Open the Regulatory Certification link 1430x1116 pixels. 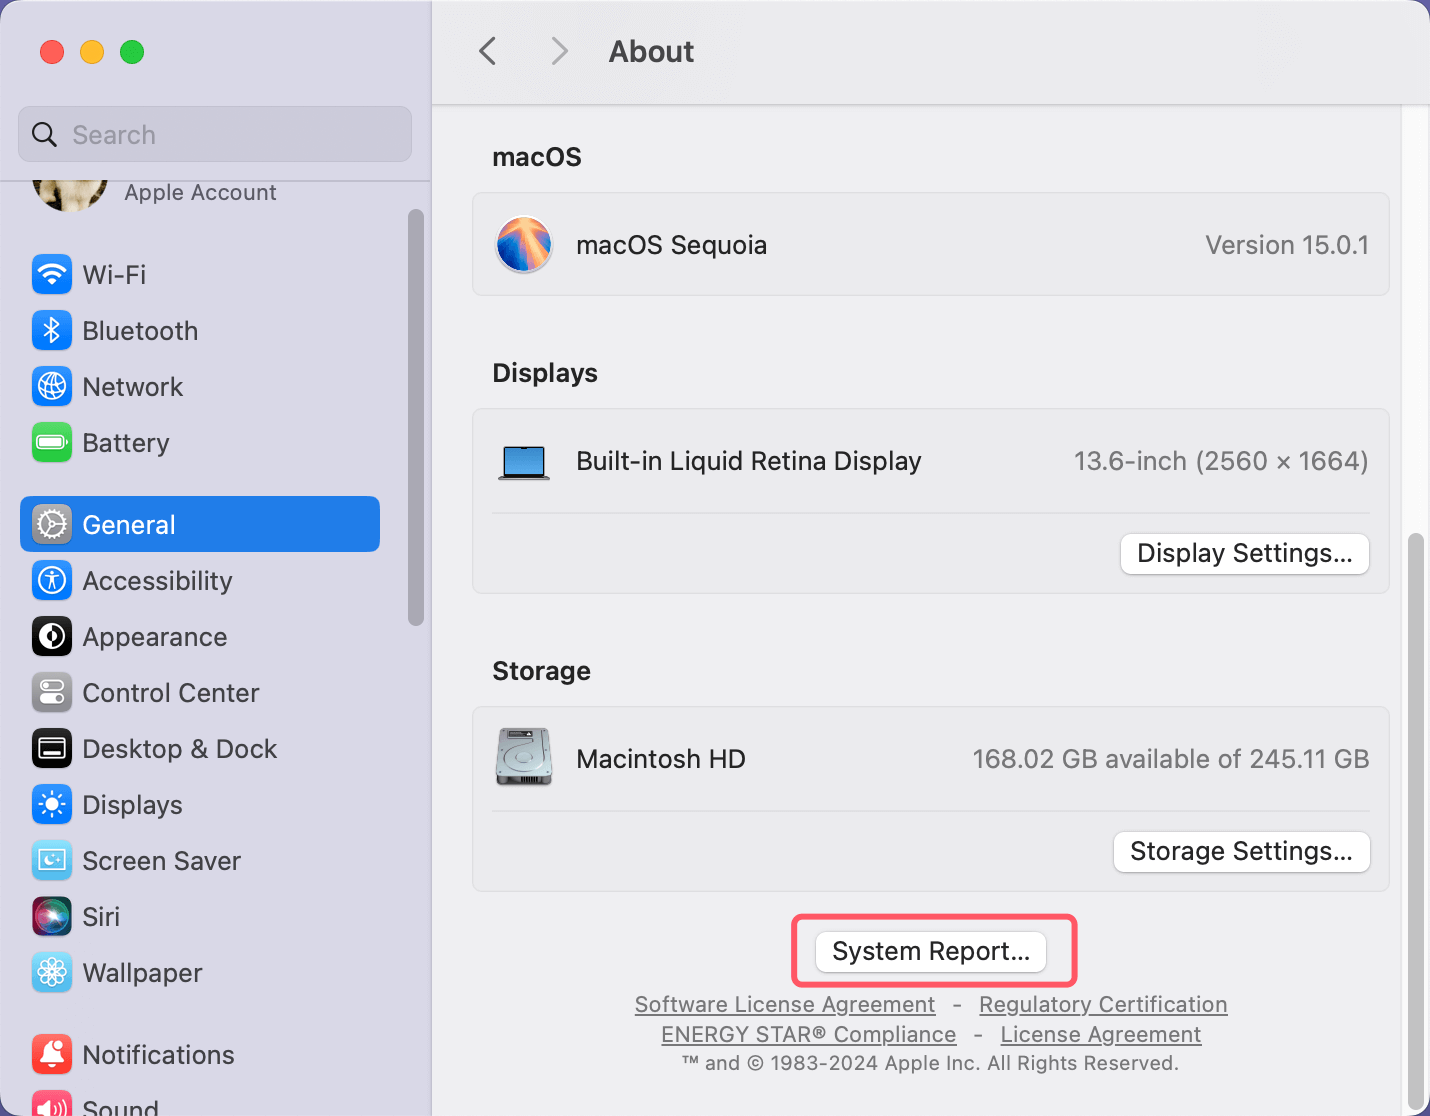tap(1103, 1004)
